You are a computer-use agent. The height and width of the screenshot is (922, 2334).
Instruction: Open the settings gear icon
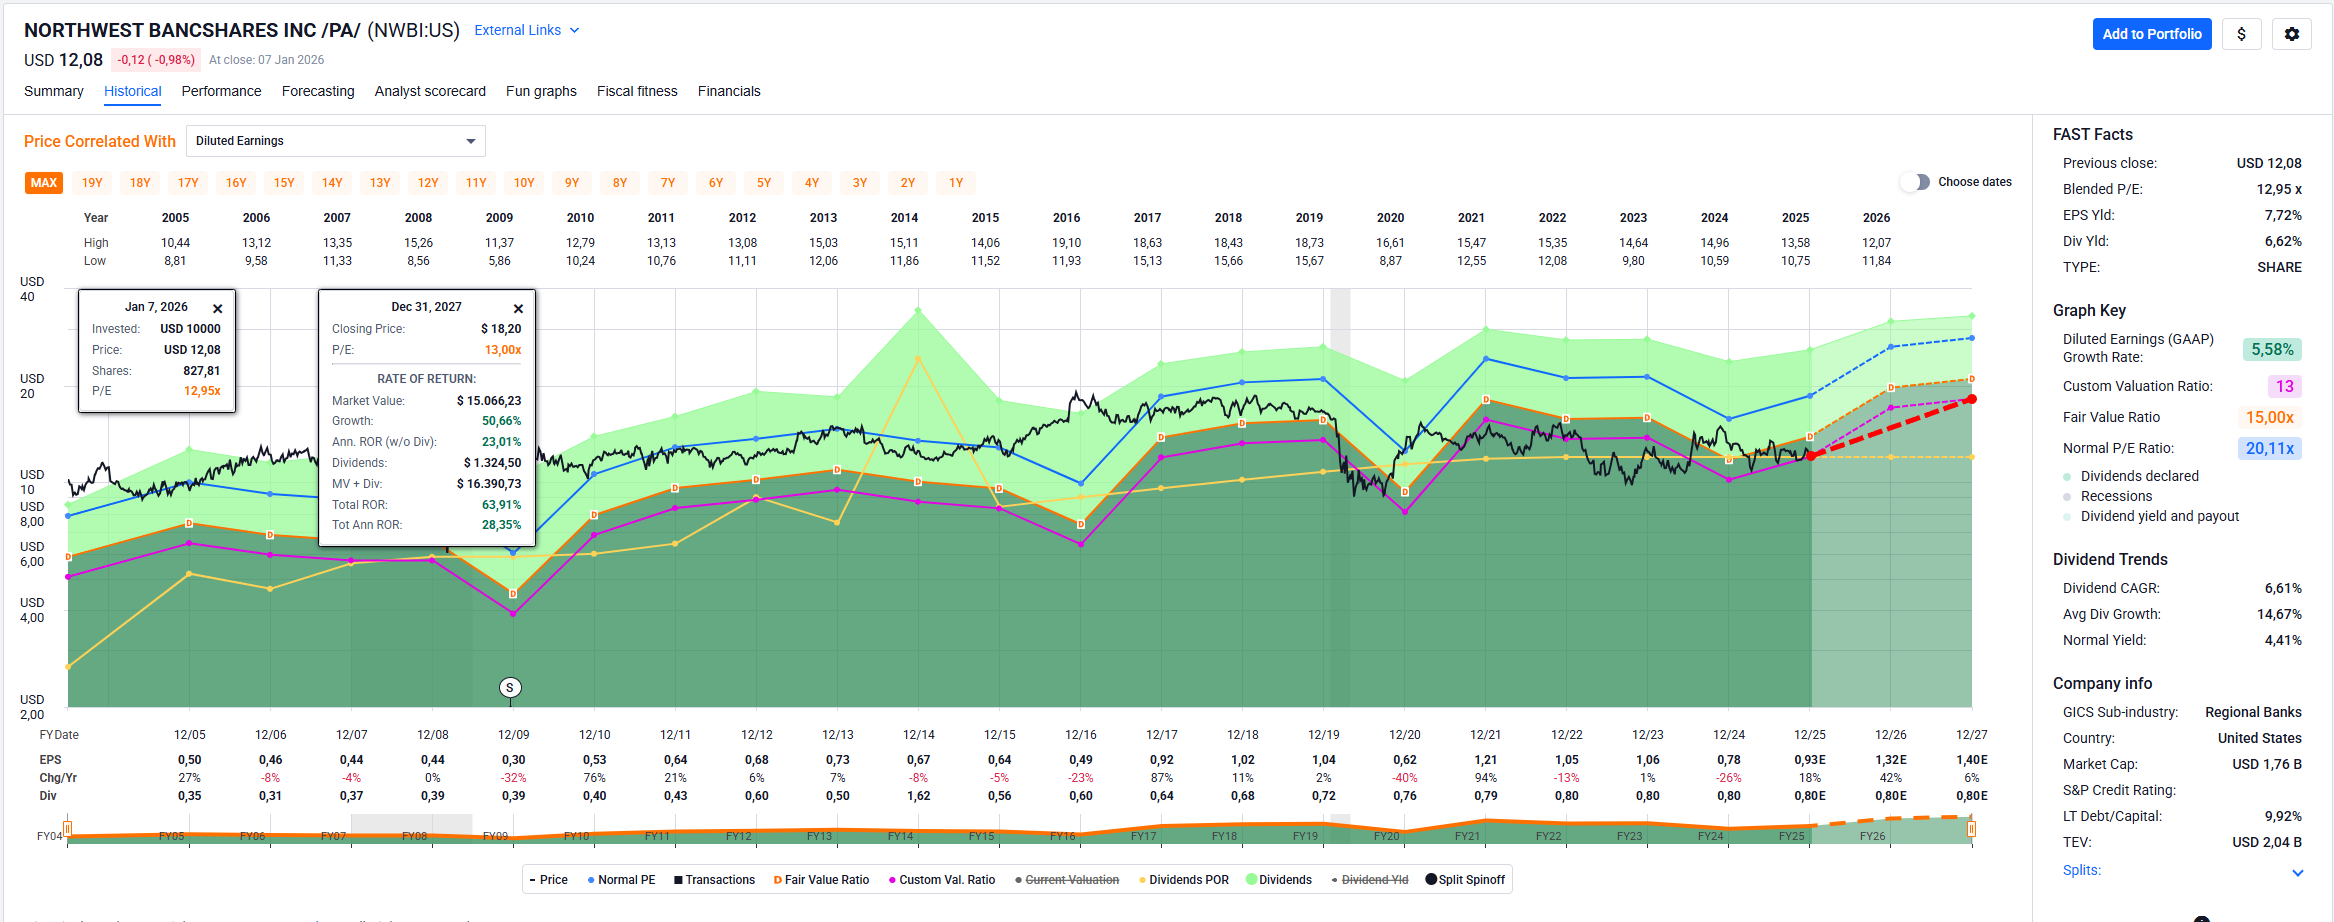click(x=2291, y=34)
